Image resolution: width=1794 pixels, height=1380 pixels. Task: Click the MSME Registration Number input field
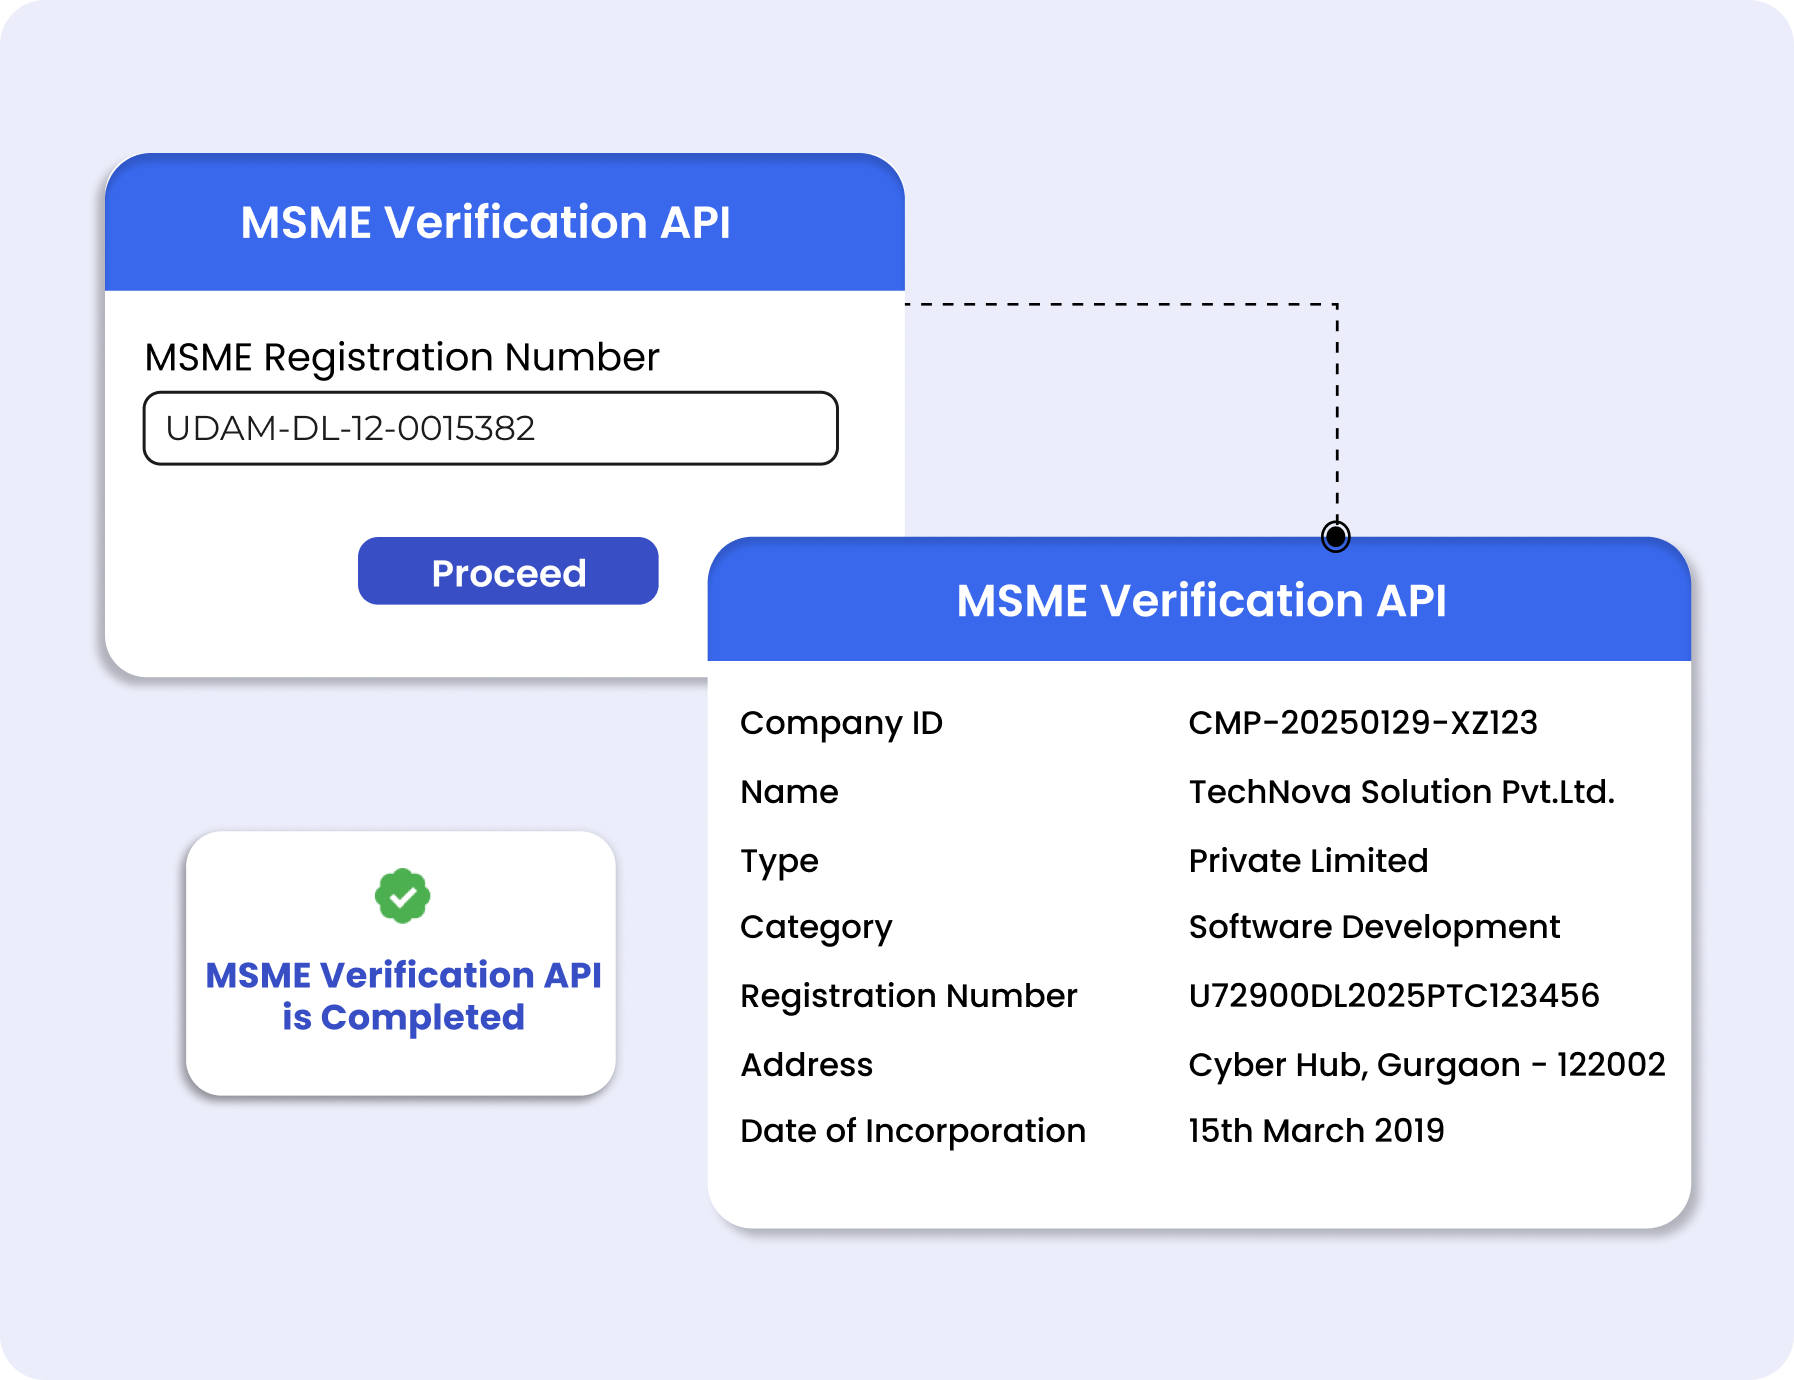[x=490, y=428]
